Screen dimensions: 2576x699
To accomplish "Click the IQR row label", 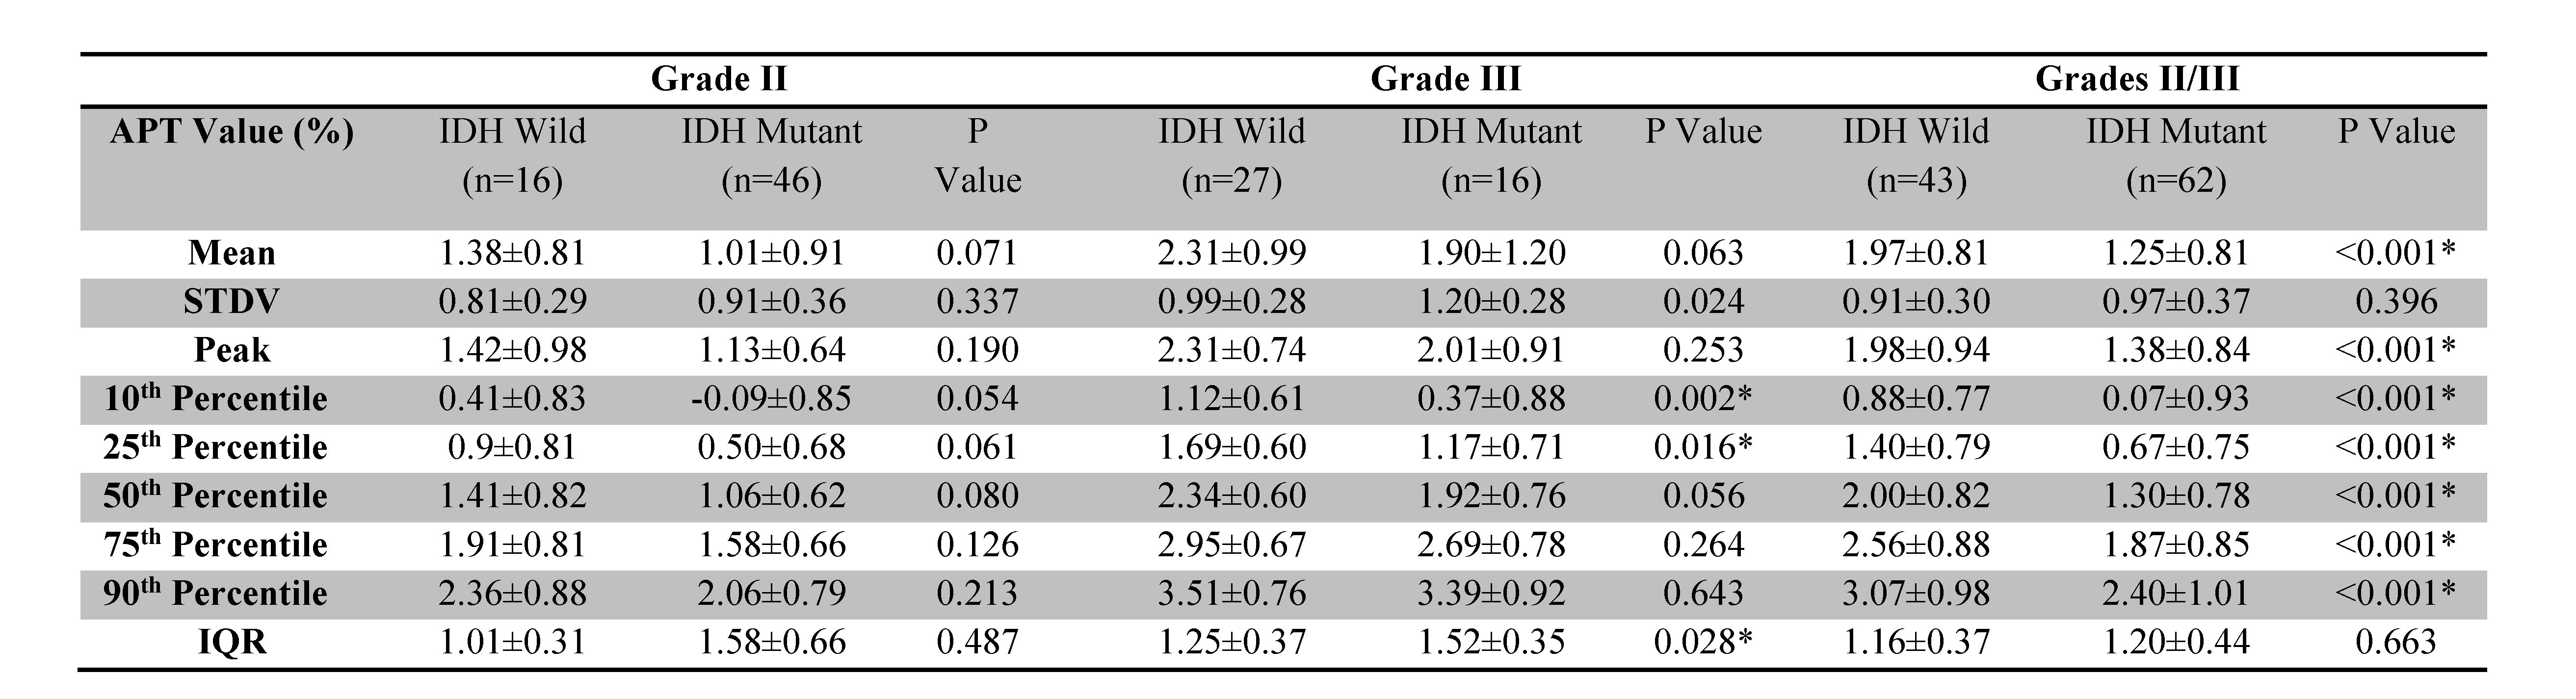I will tap(232, 642).
